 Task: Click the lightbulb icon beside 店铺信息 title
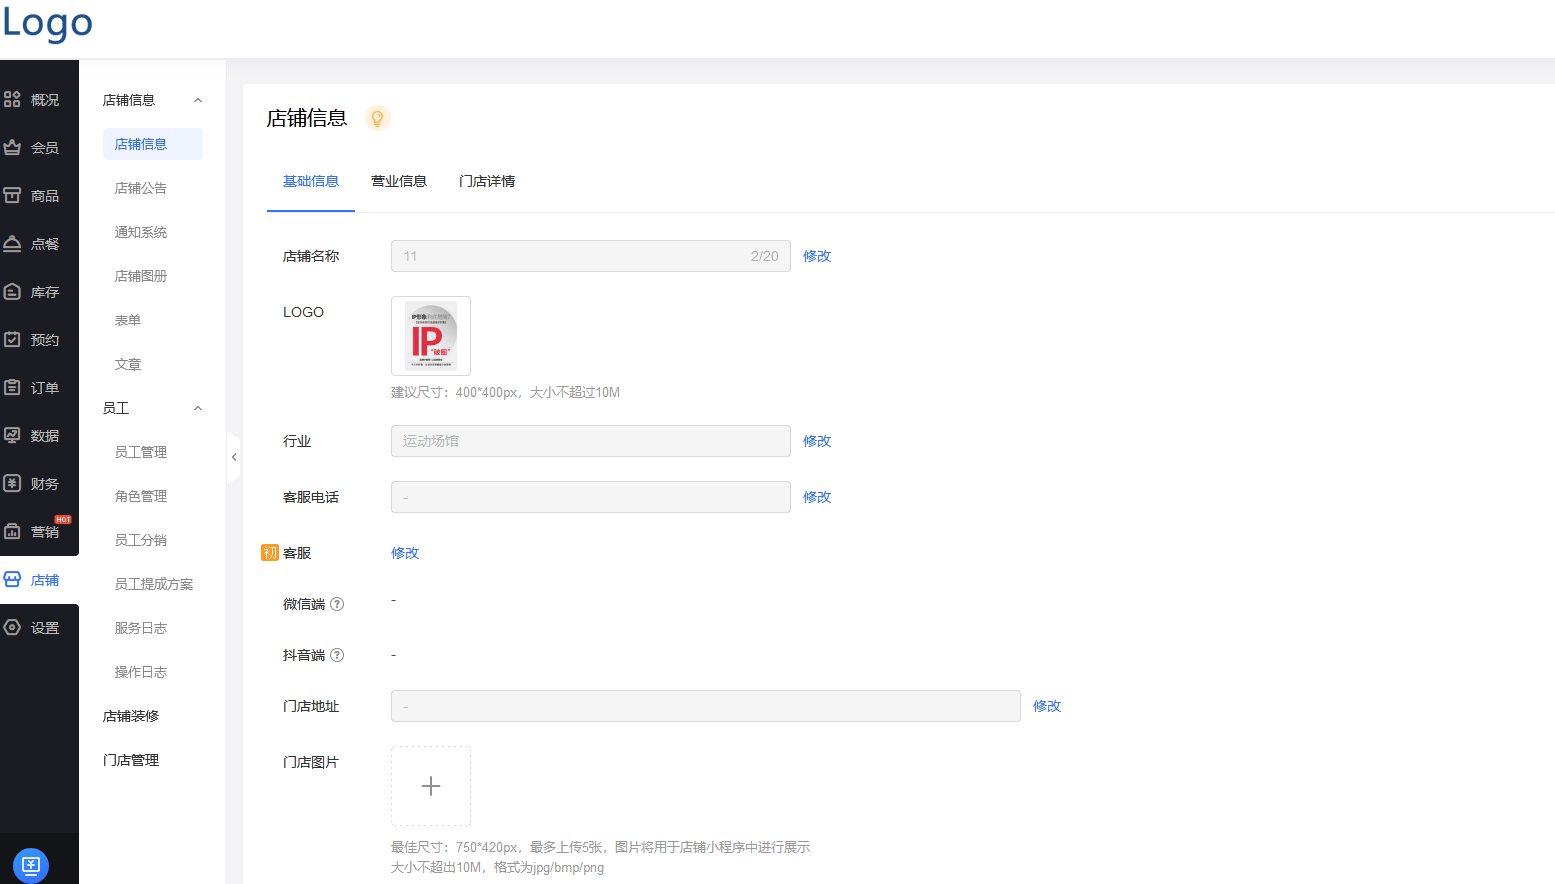tap(377, 118)
